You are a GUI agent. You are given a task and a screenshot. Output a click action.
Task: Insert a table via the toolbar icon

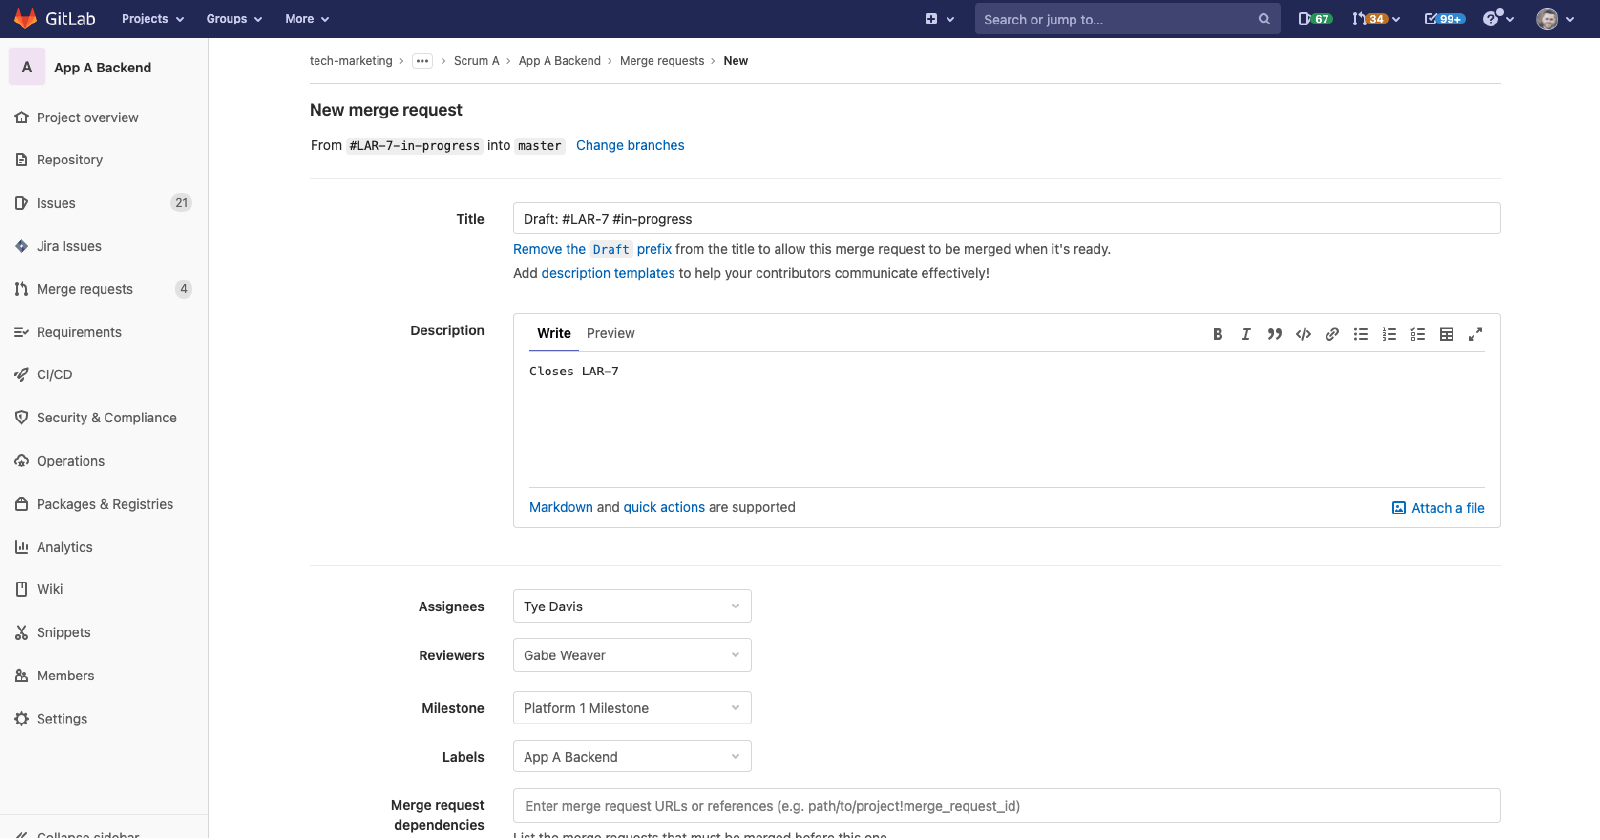1446,334
